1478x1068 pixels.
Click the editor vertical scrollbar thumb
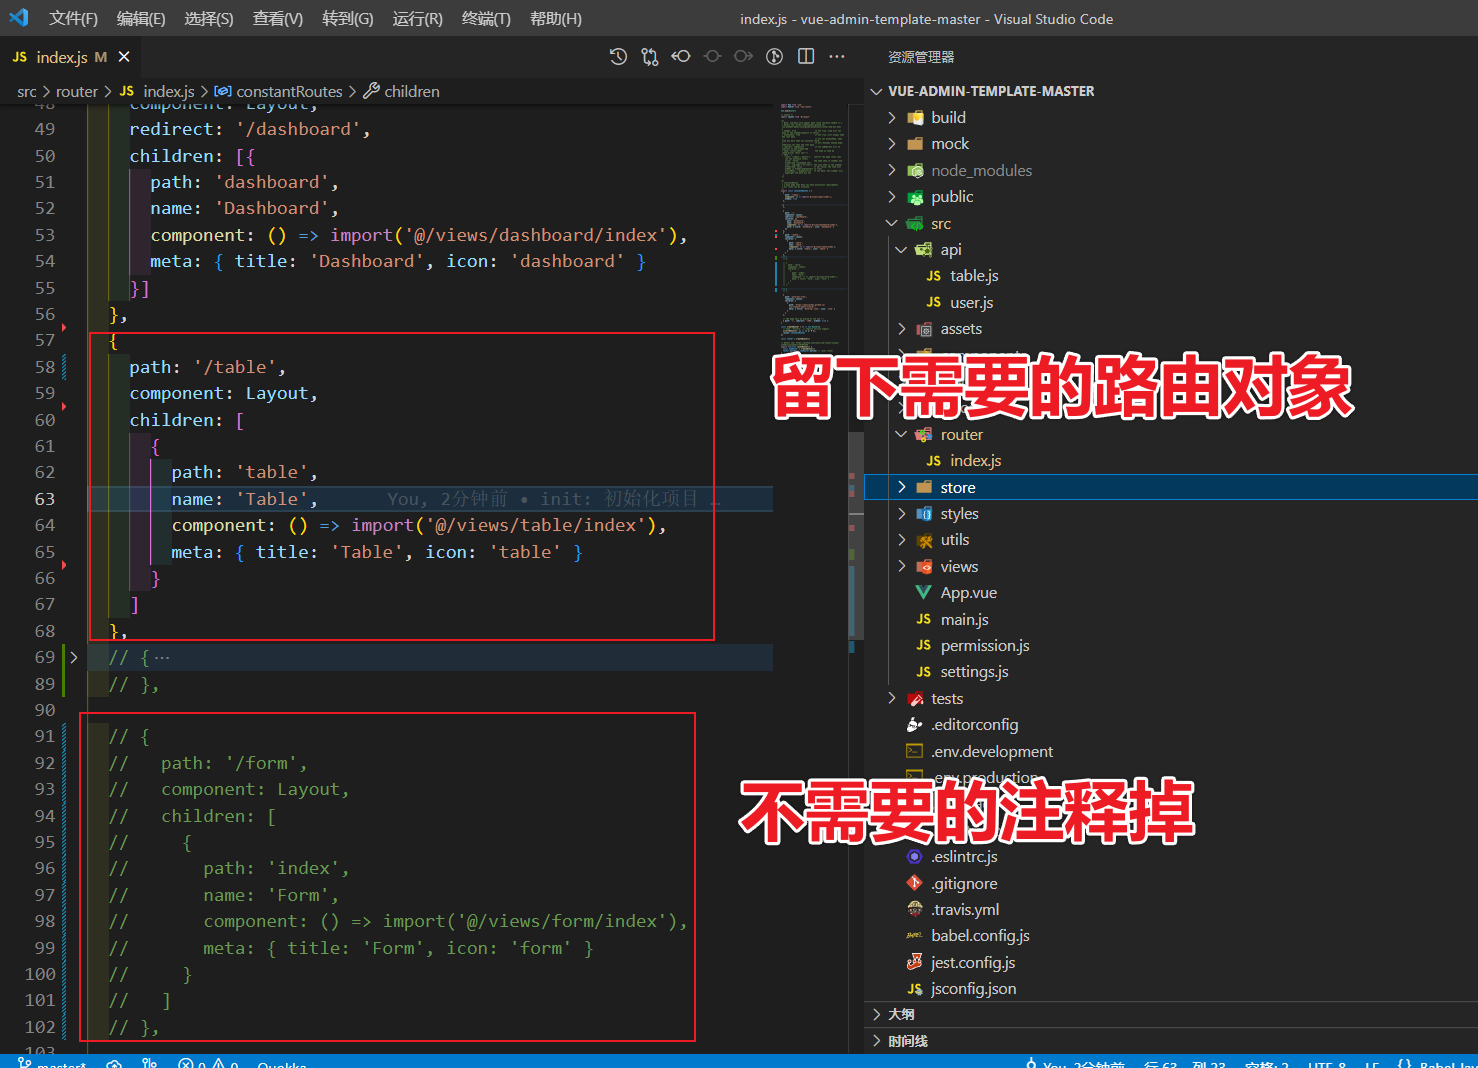(855, 535)
